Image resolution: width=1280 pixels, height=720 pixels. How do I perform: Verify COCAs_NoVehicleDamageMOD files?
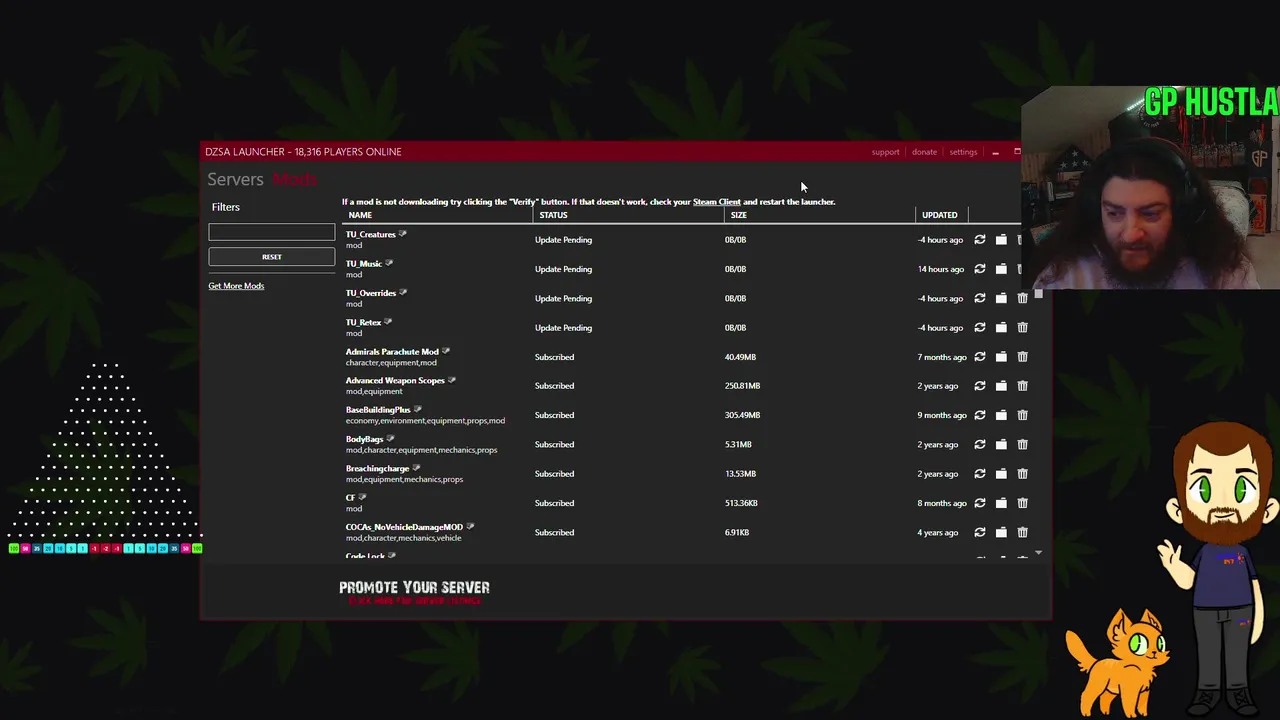[980, 532]
